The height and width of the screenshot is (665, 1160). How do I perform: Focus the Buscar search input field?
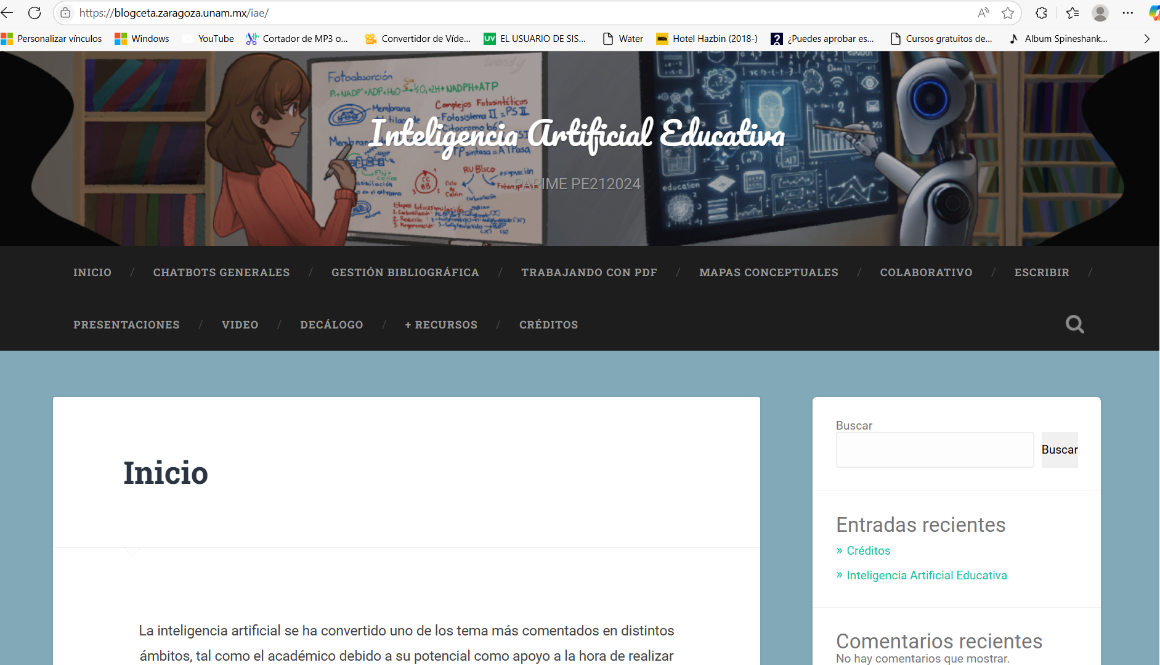point(934,450)
